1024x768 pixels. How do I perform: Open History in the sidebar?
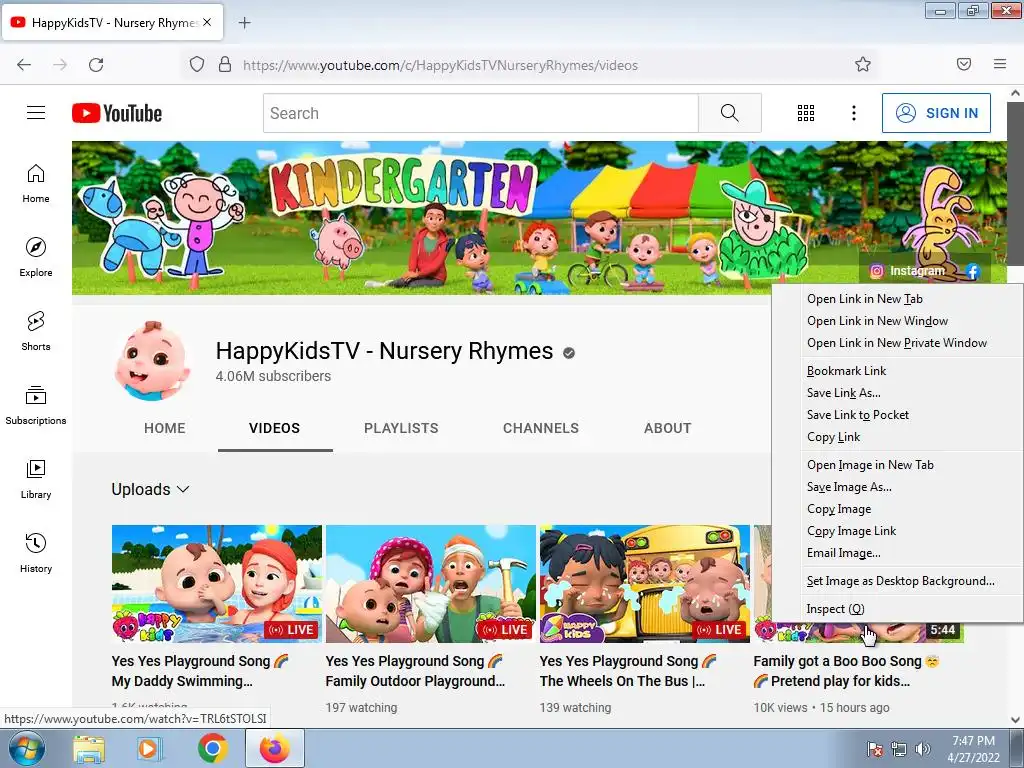pos(36,552)
